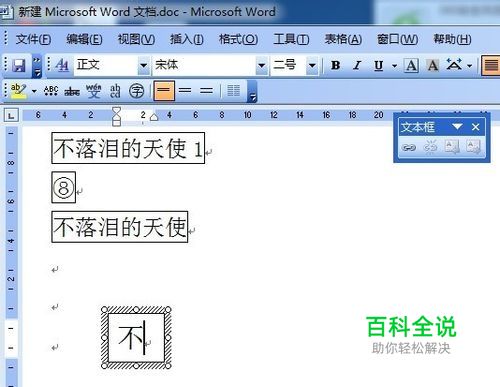The image size is (500, 387).
Task: Toggle 1.5 line spacing button
Action: click(185, 90)
